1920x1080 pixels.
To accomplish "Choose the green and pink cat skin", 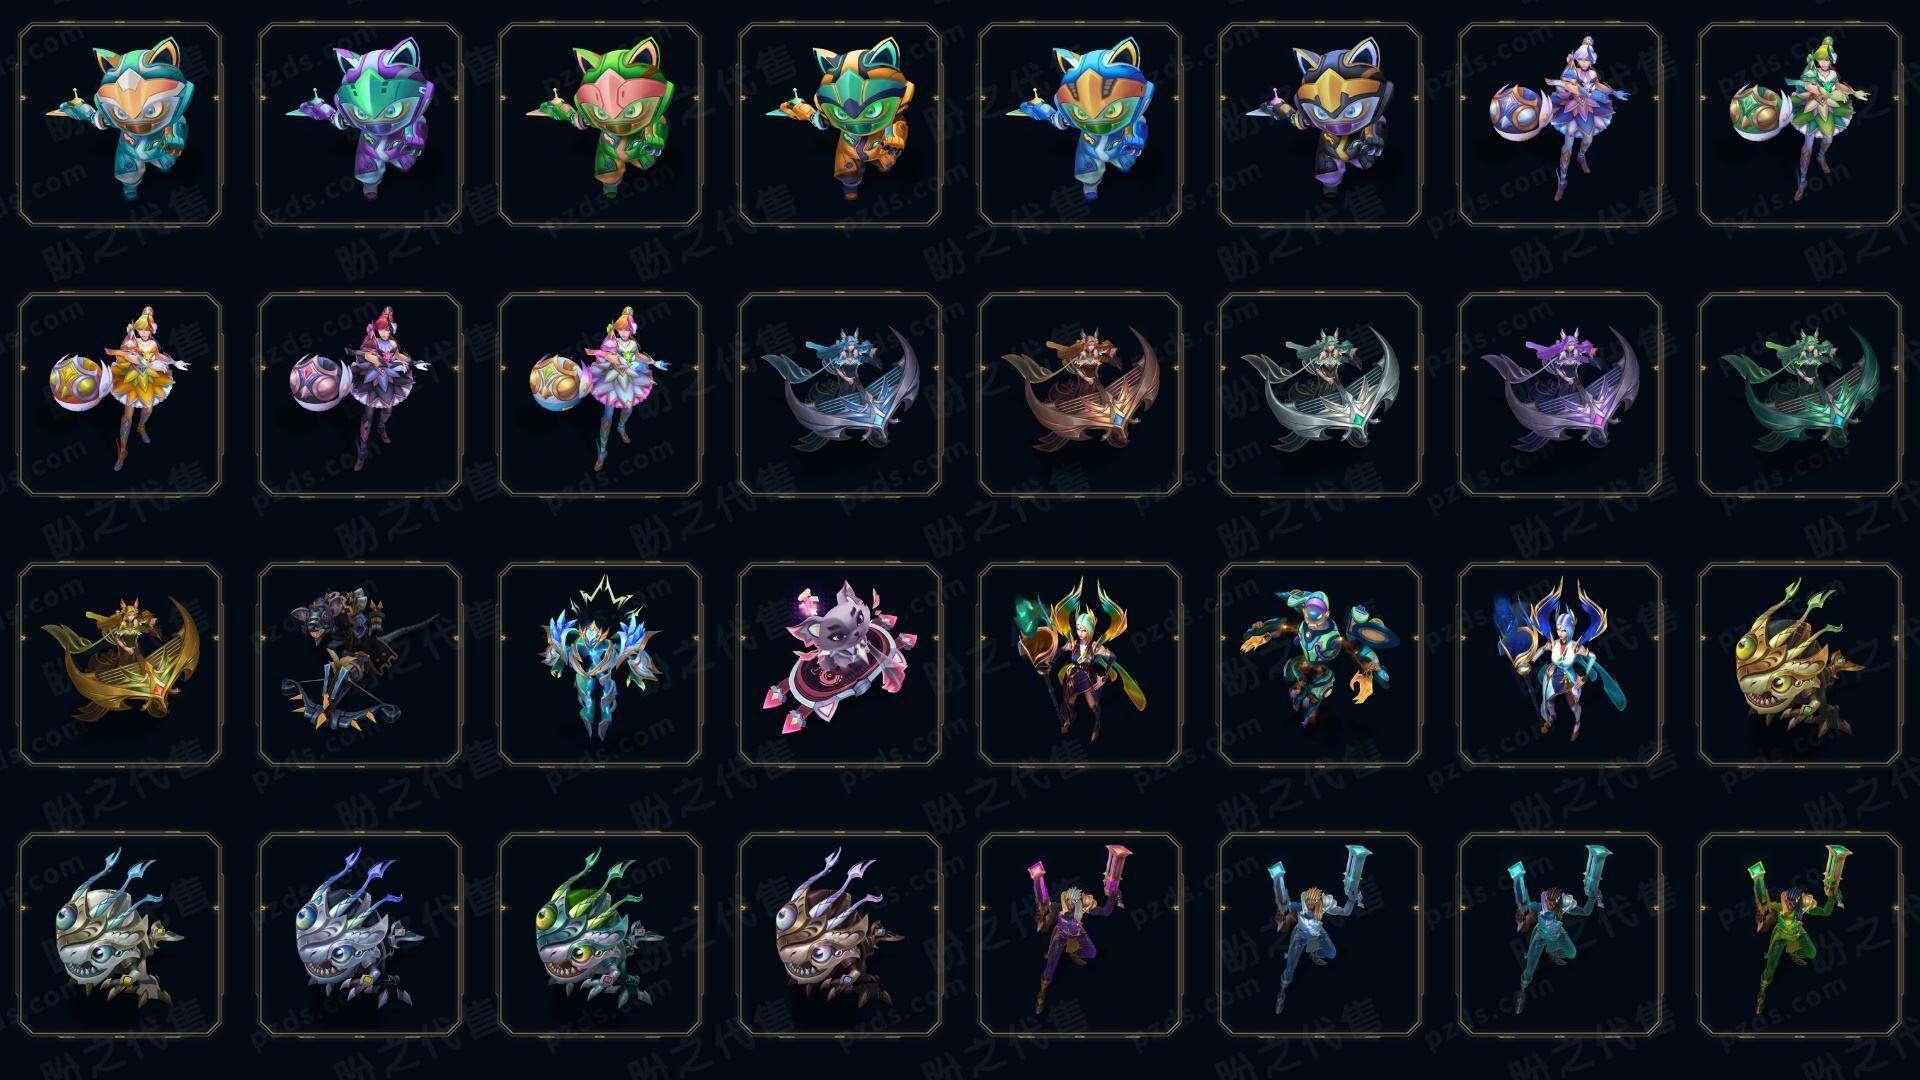I will pos(600,124).
